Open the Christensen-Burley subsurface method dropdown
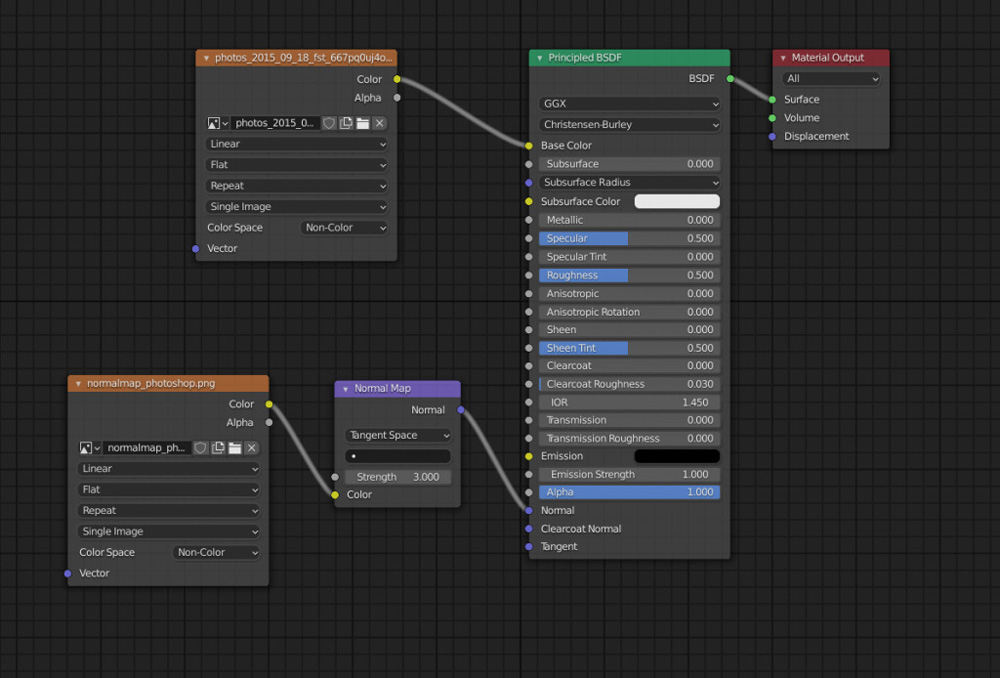Screen dimensions: 1000x678 point(628,124)
